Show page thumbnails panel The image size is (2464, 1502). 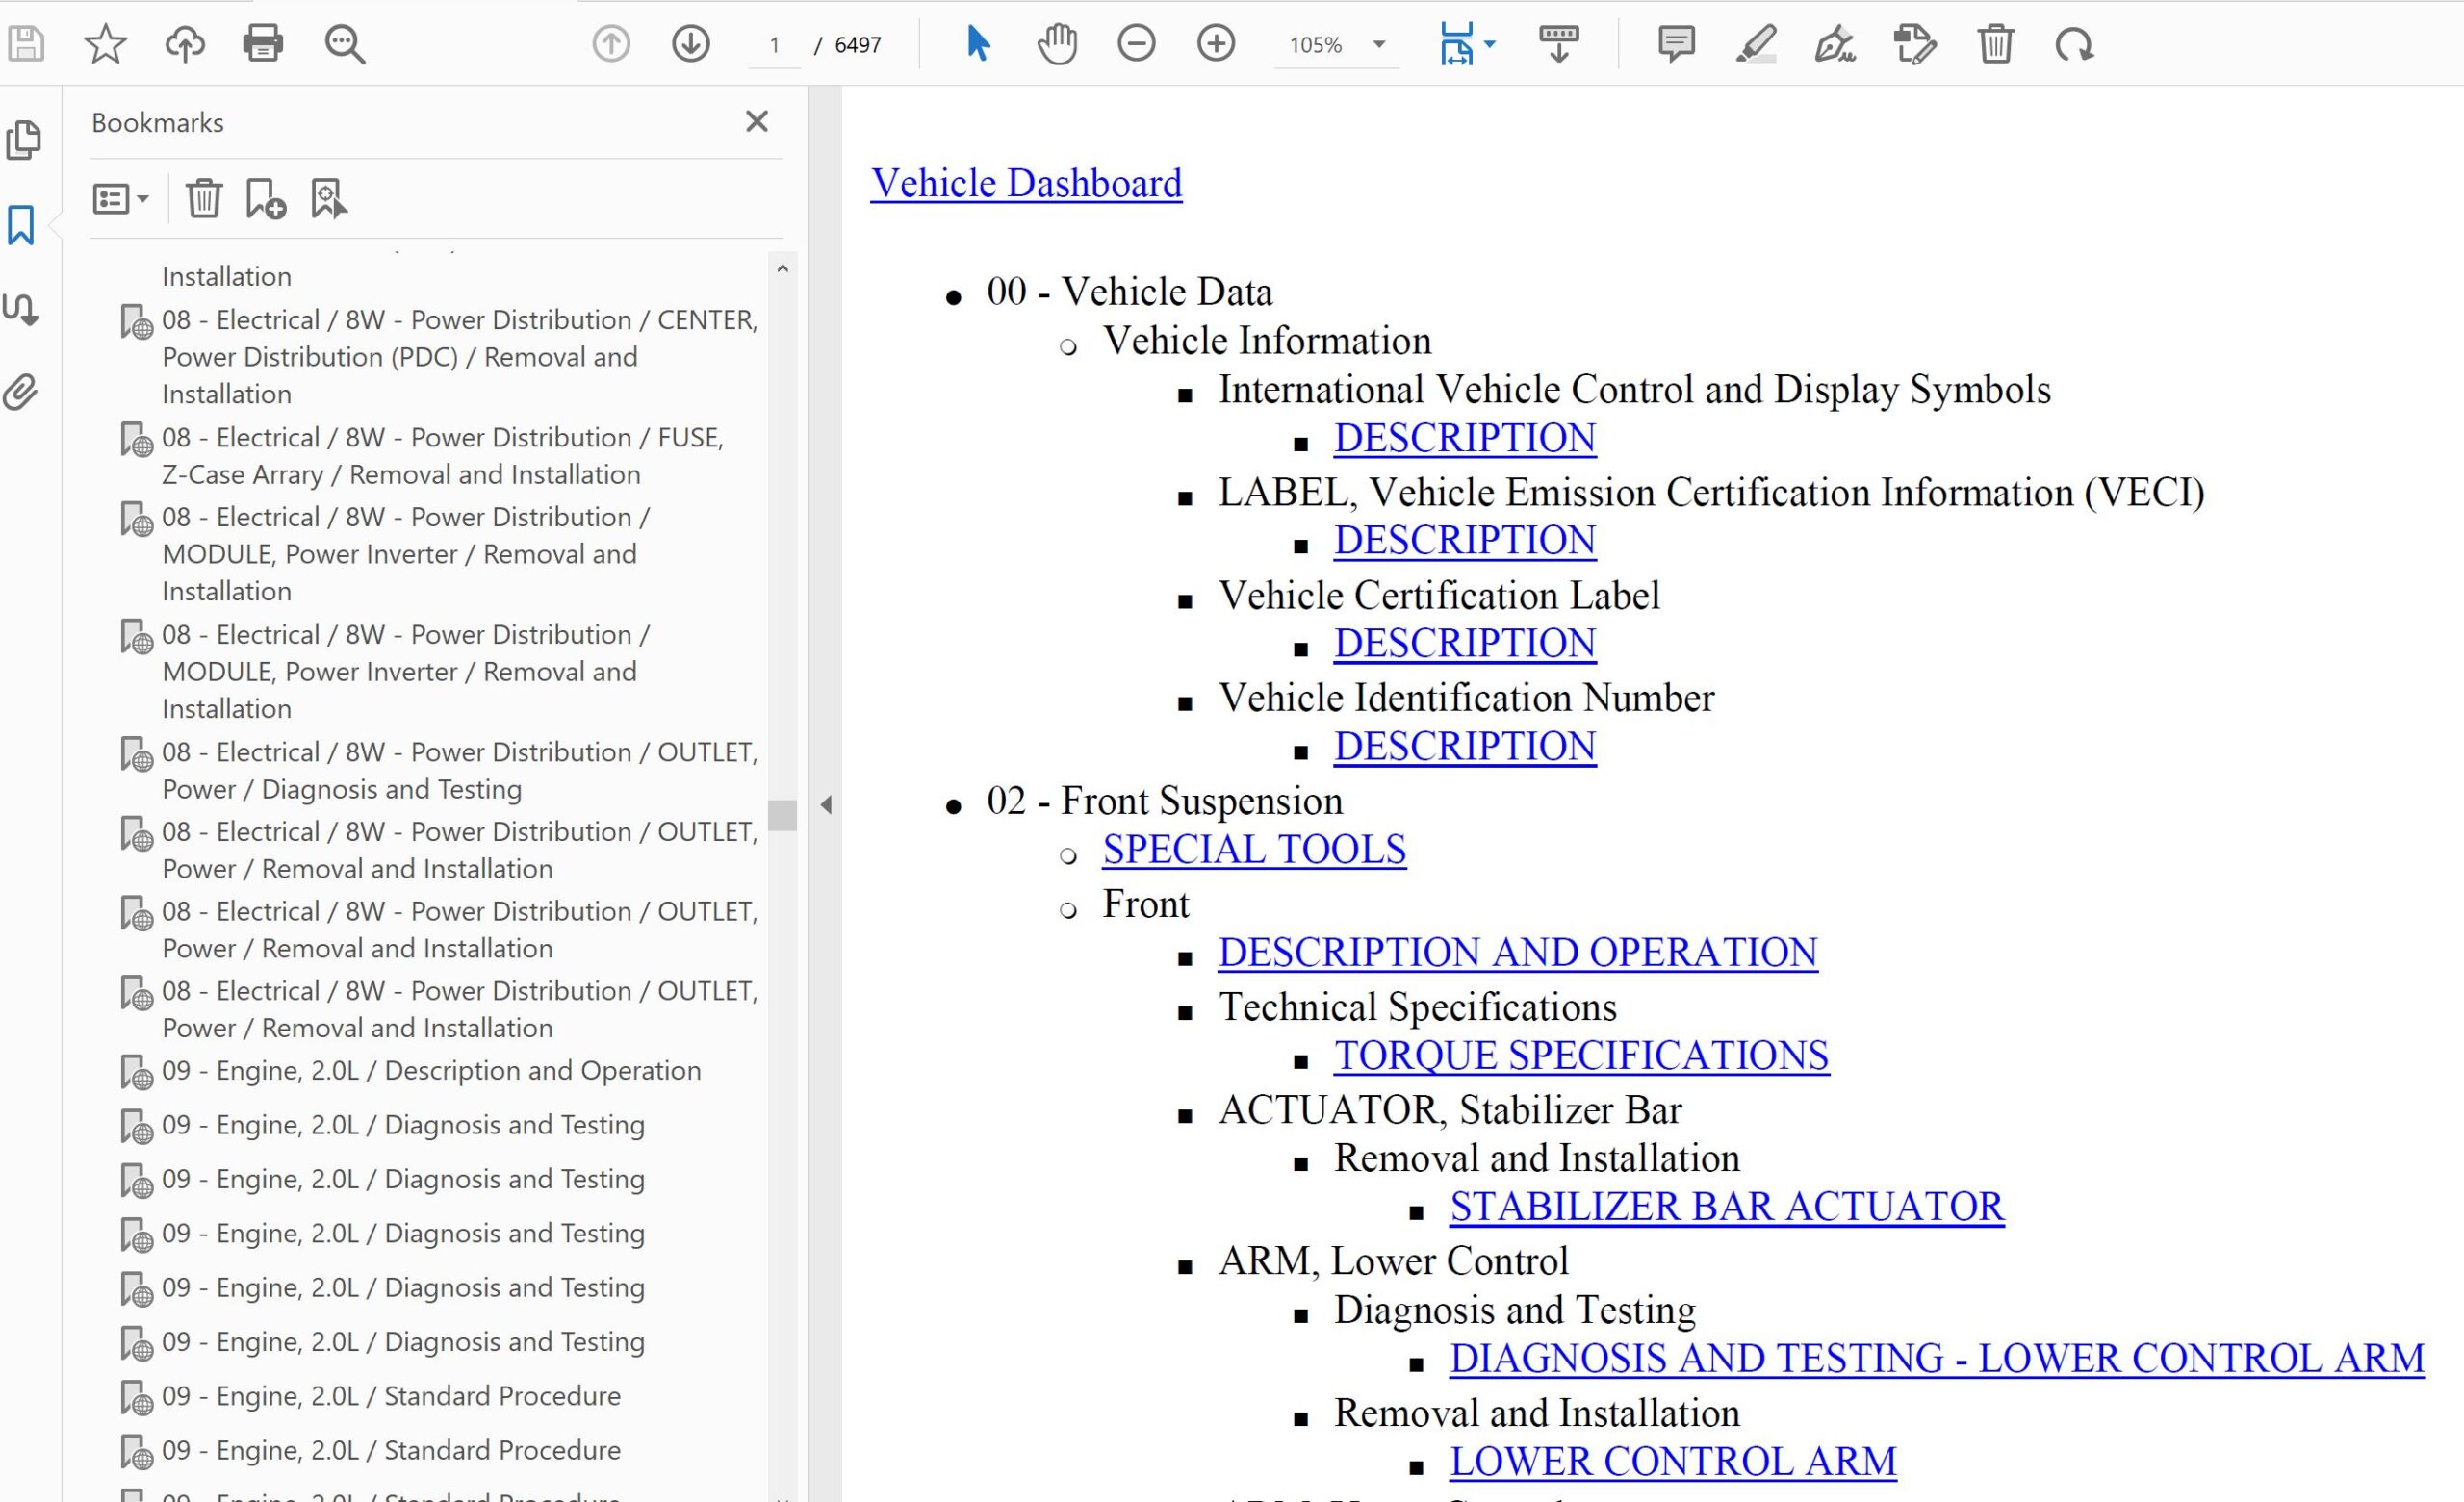(x=22, y=140)
